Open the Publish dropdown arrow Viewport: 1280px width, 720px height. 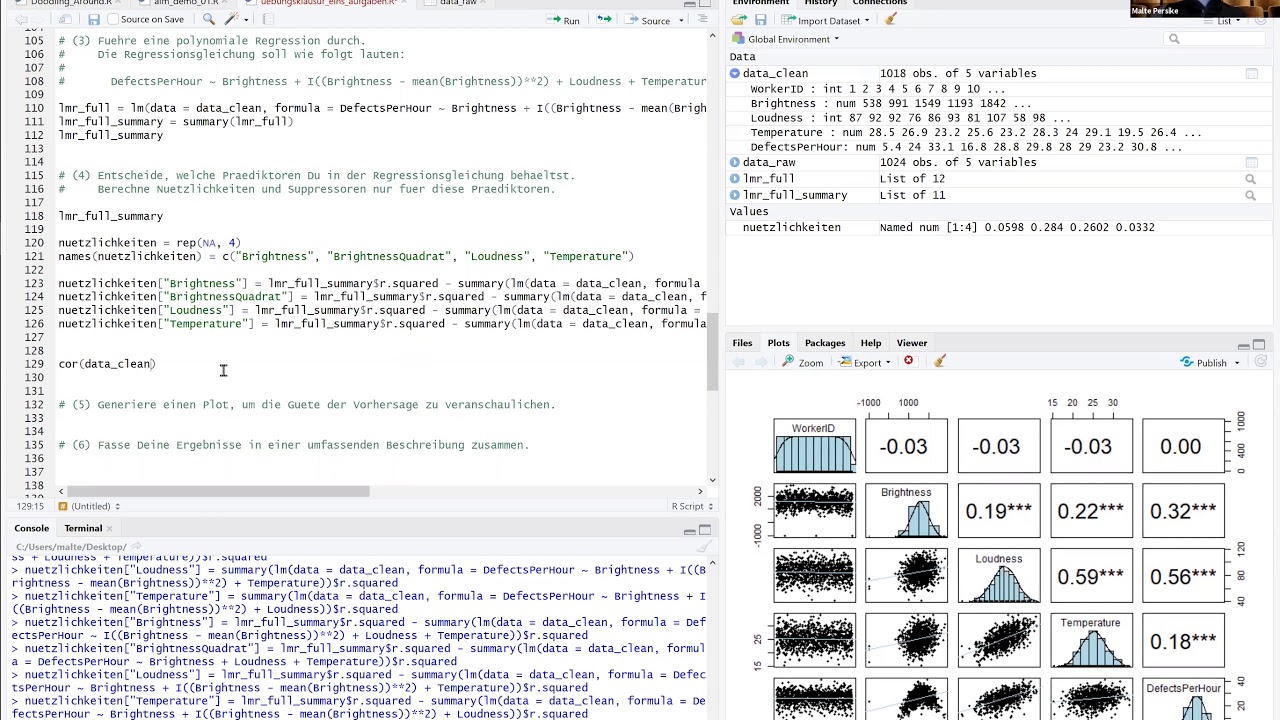point(1237,363)
